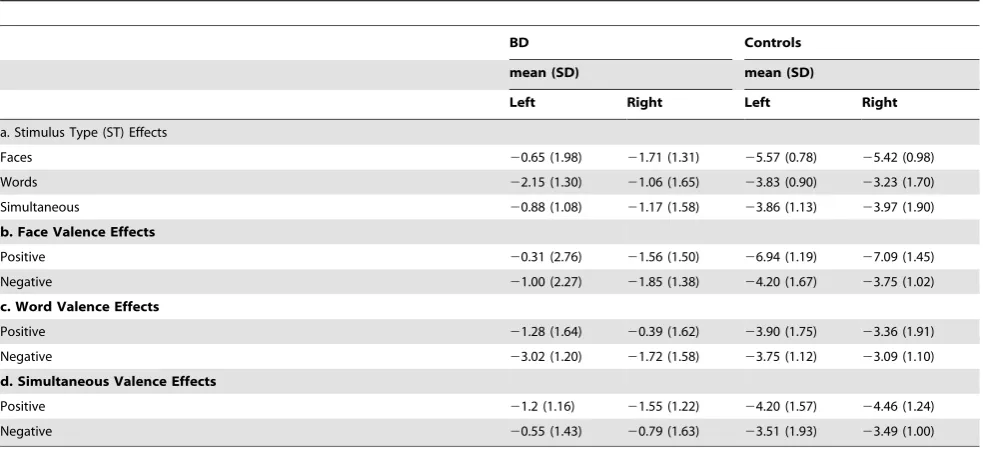This screenshot has width=983, height=450.
Task: Click the mean (SD) label under BD
Action: coord(544,73)
